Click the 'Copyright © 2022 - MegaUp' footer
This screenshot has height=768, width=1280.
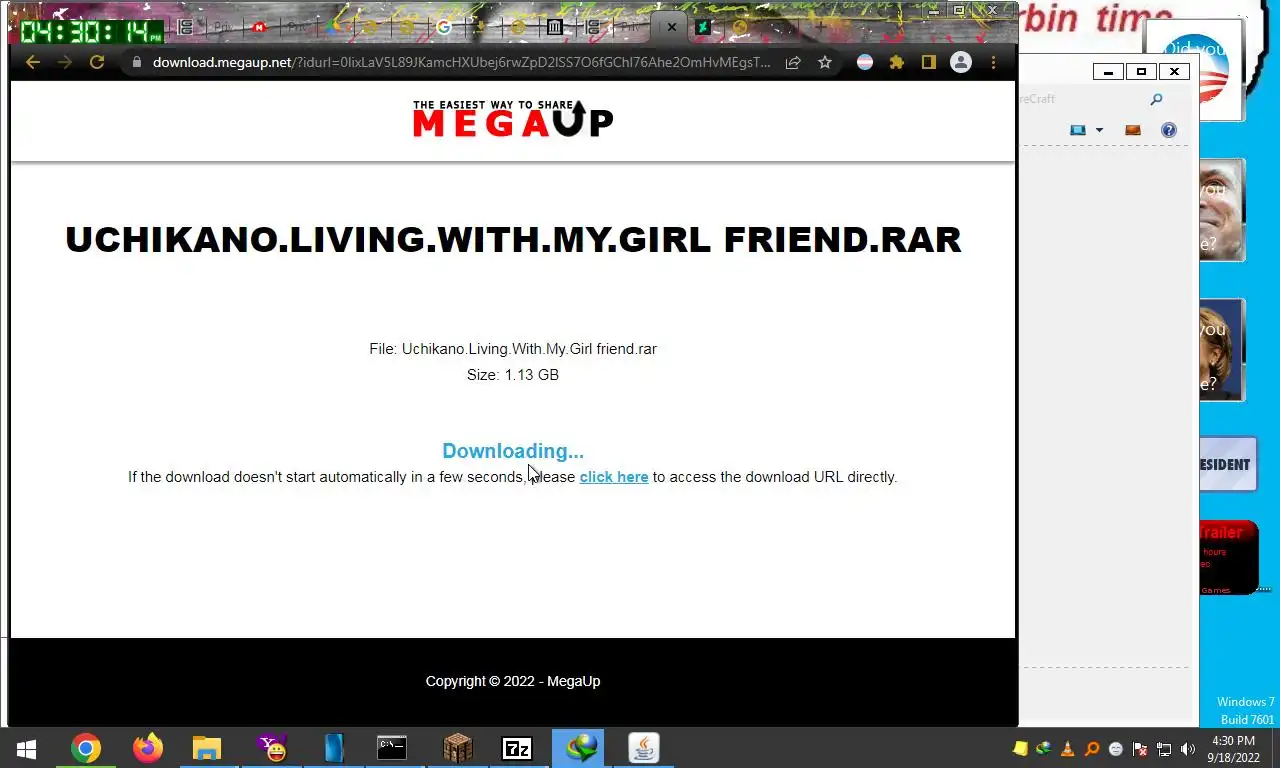click(513, 681)
